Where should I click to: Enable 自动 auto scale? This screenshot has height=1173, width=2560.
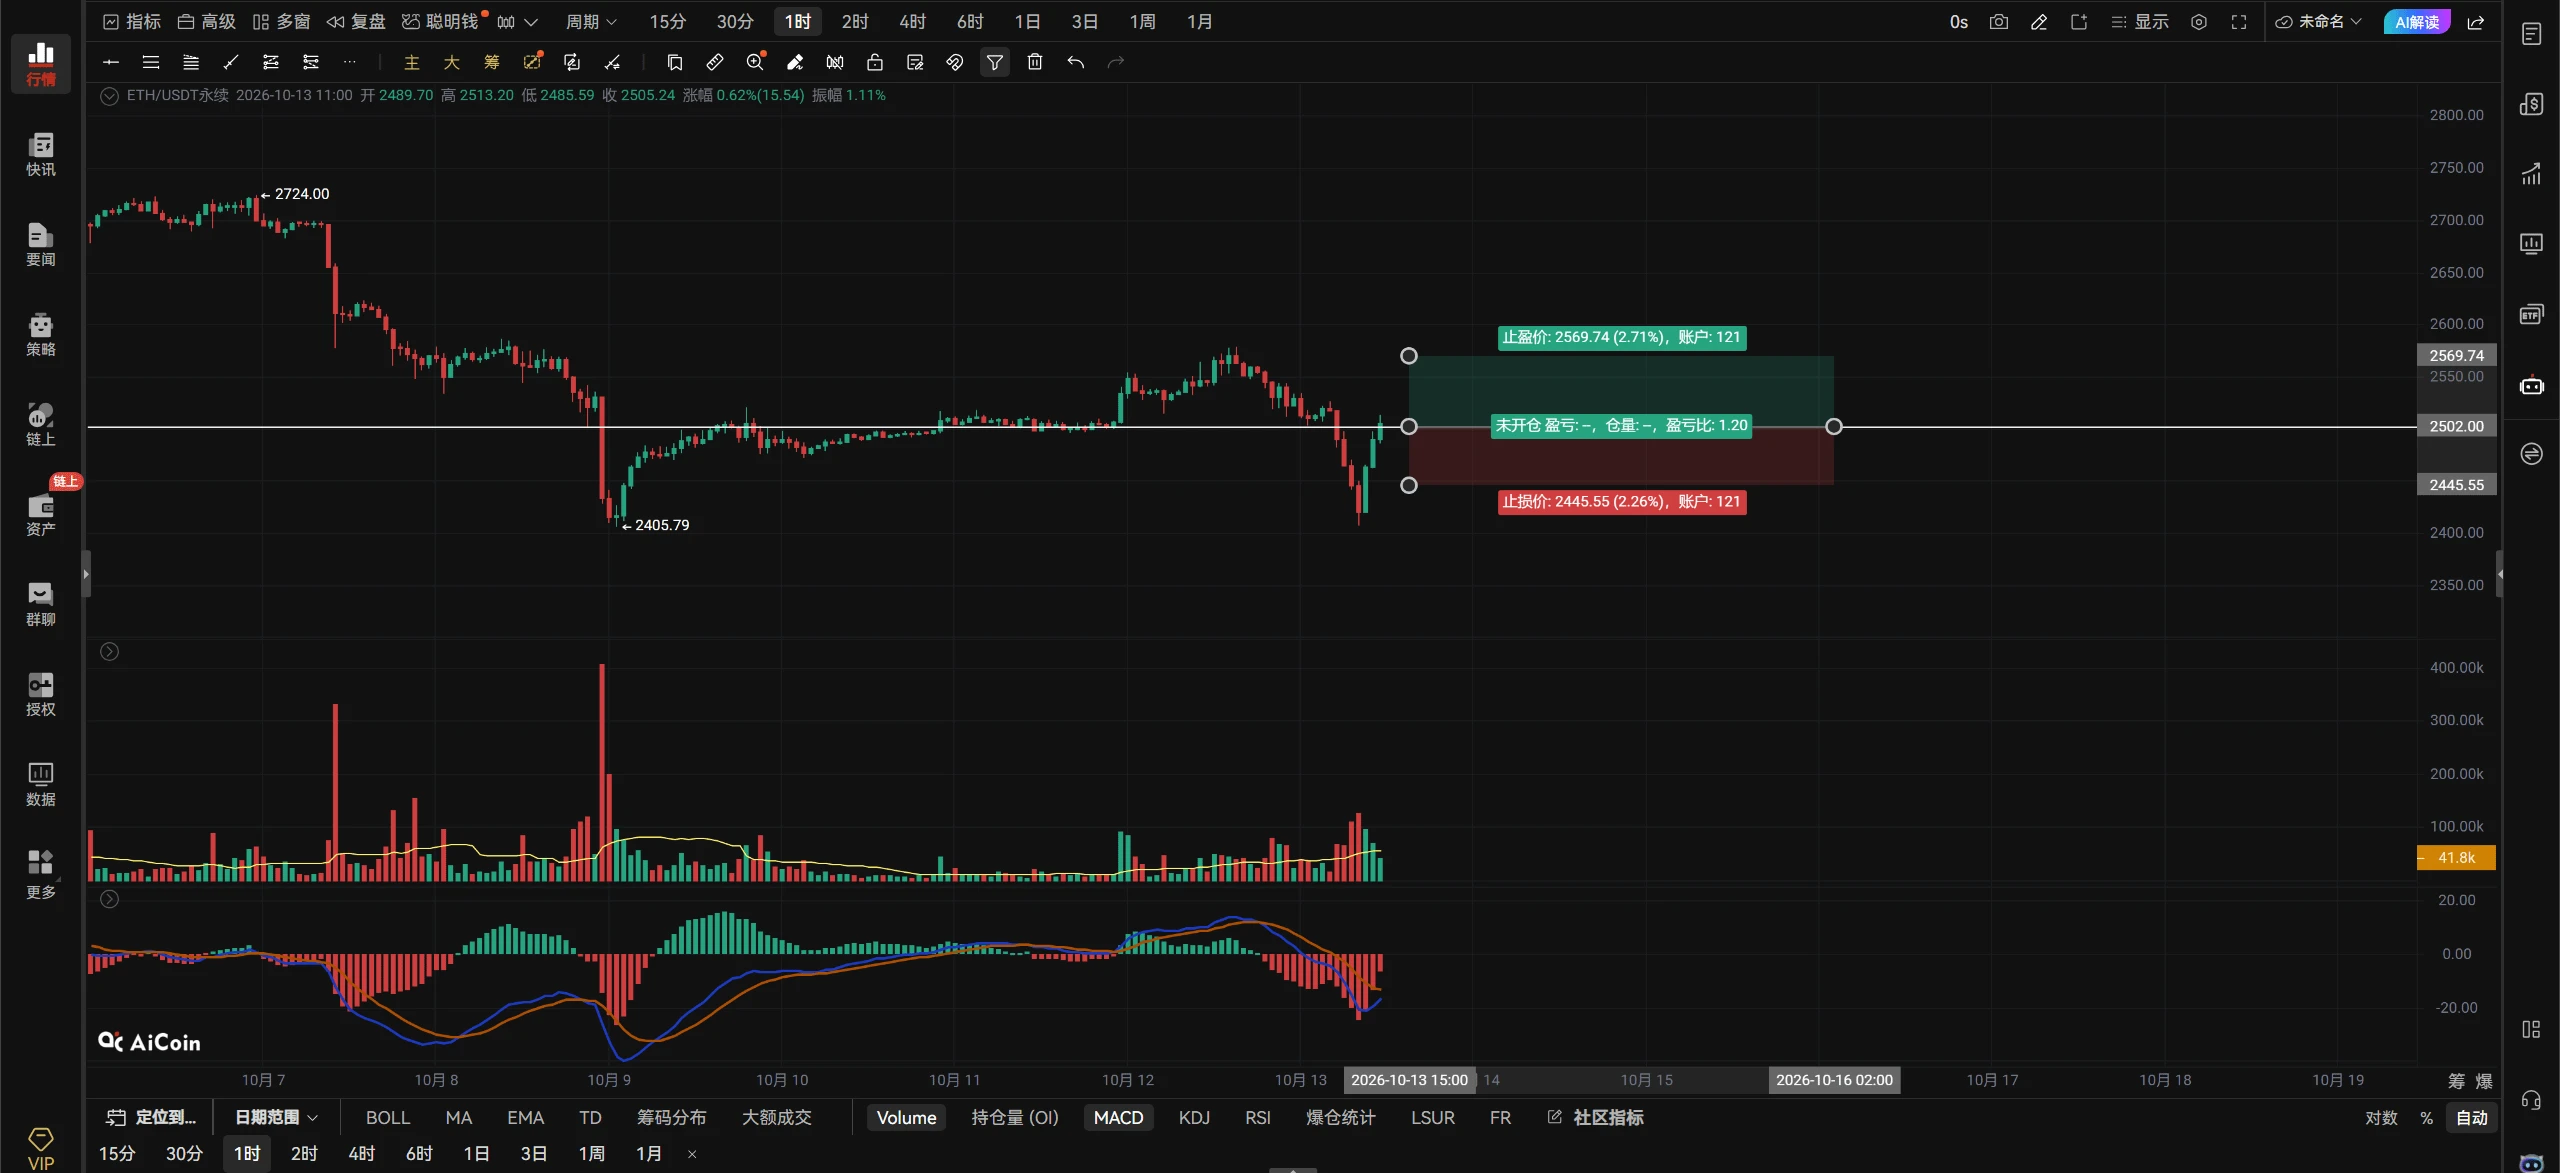click(x=2472, y=1117)
